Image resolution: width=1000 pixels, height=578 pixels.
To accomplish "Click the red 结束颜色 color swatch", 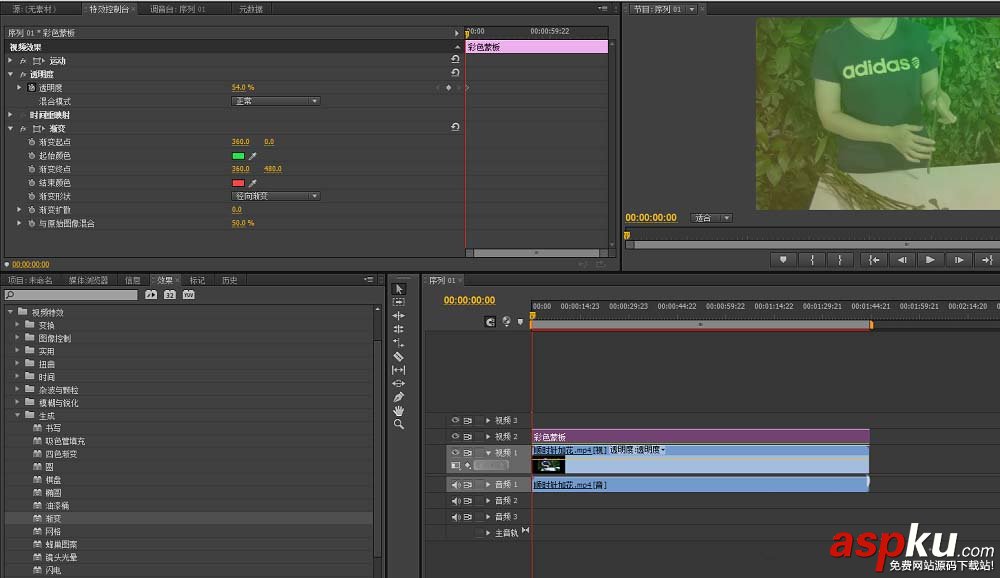I will pos(238,183).
